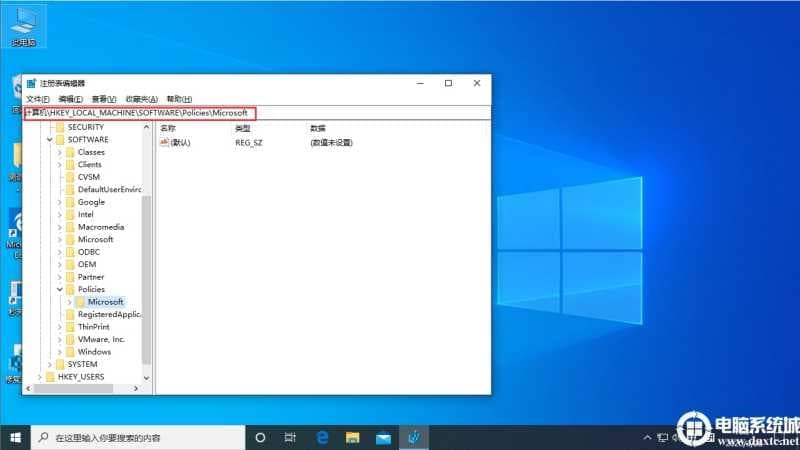Click the registry address path field
The image size is (800, 450).
pyautogui.click(x=258, y=113)
